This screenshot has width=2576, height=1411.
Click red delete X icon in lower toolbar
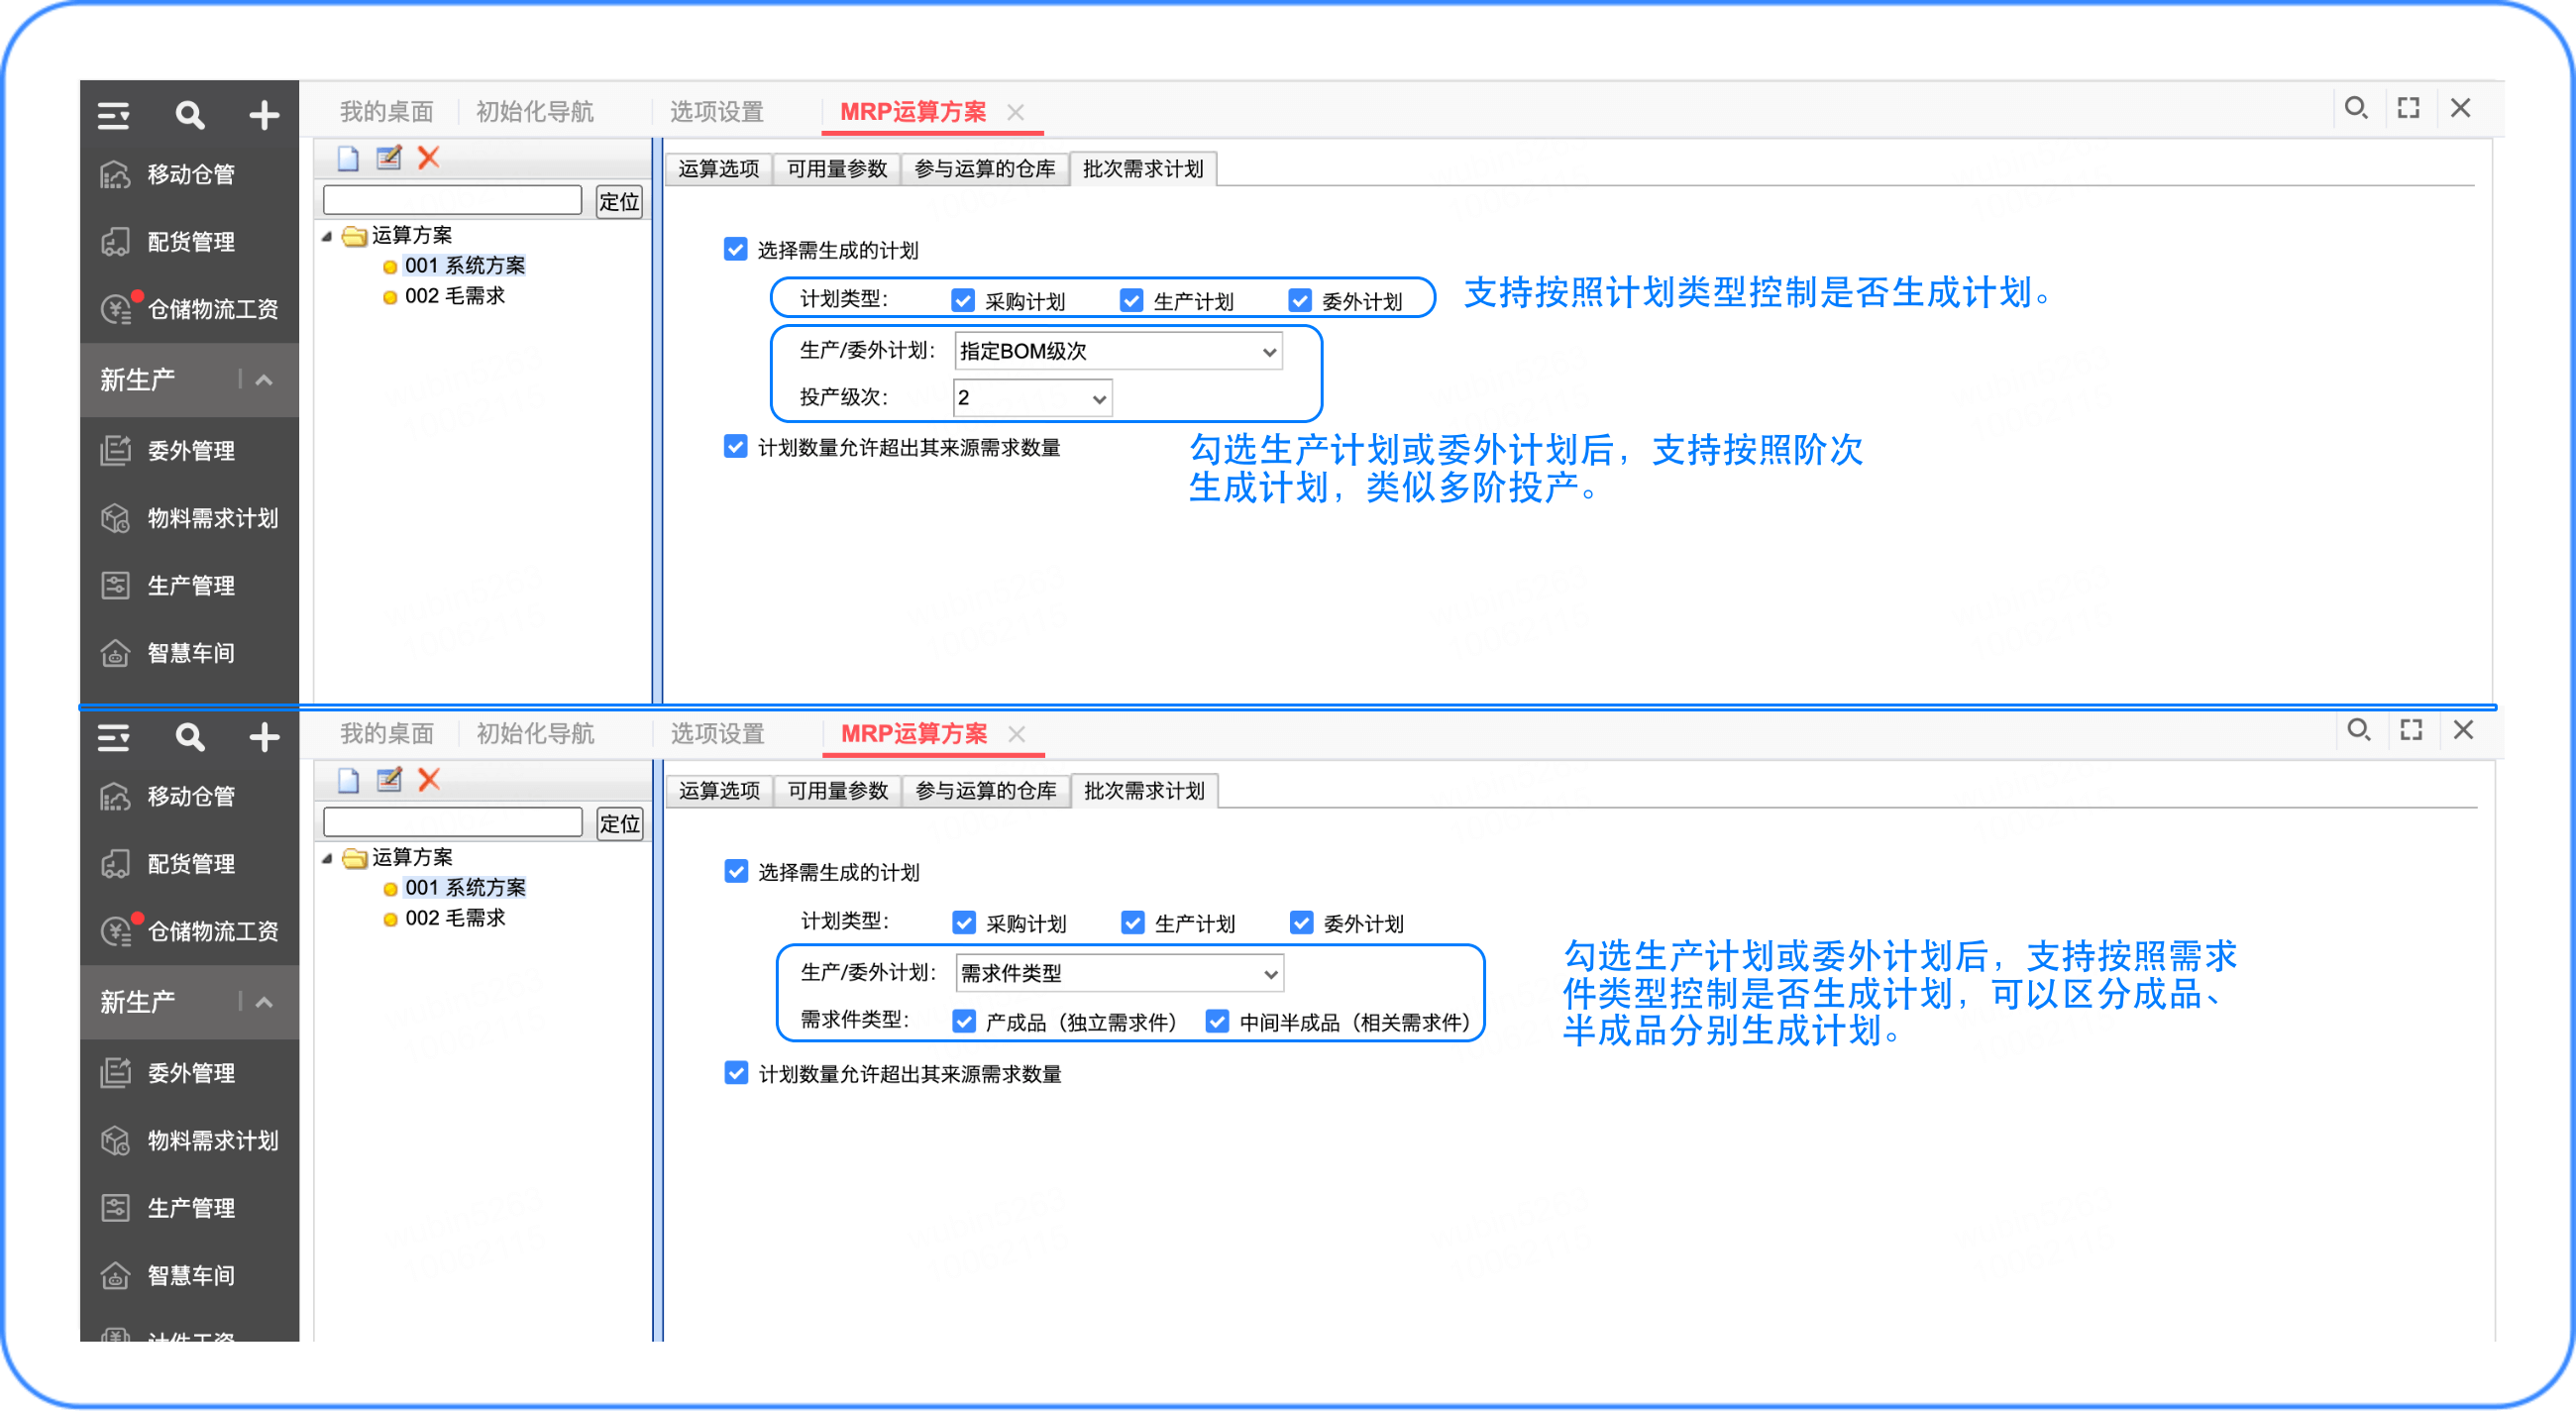click(x=429, y=780)
